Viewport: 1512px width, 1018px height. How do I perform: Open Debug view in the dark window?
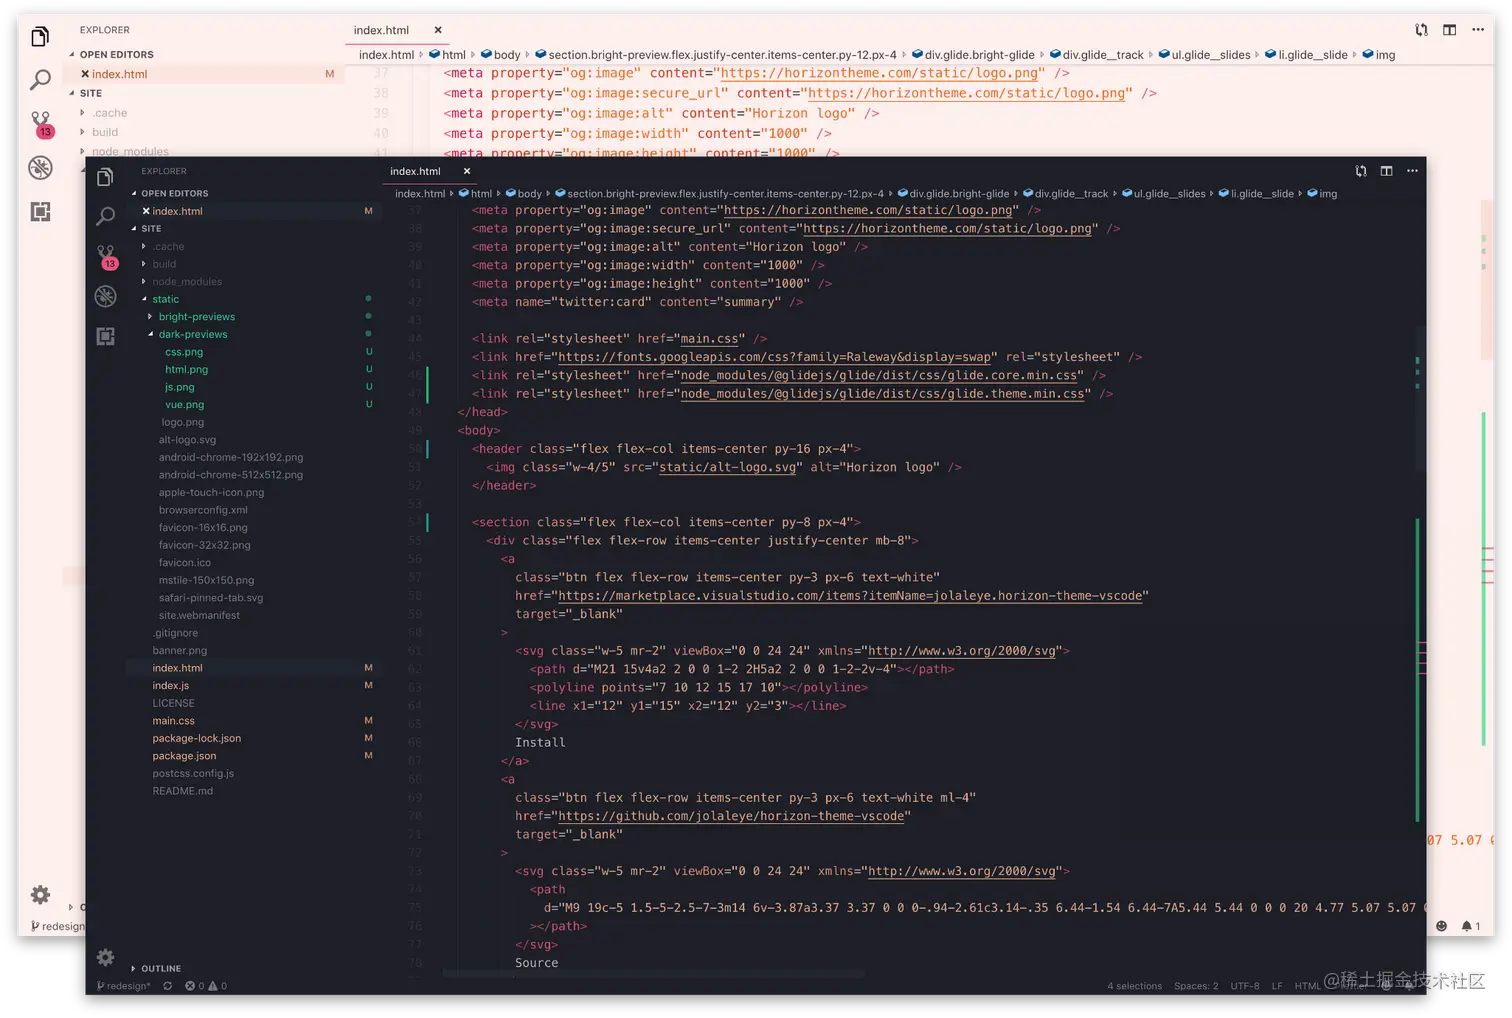point(105,296)
